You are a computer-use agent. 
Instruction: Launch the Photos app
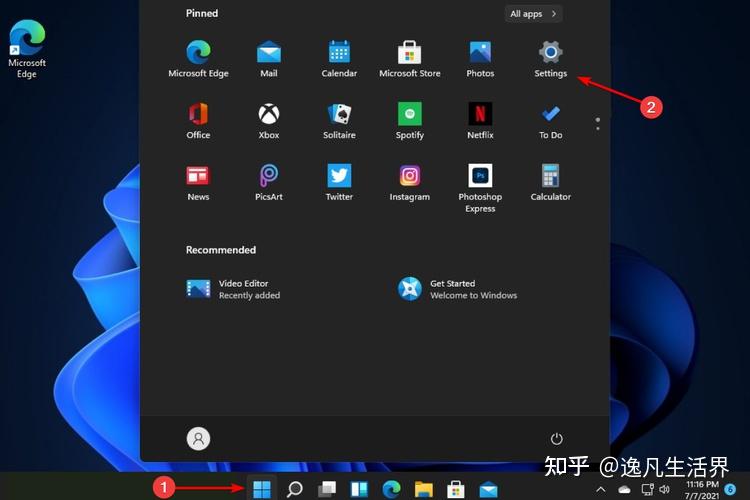tap(480, 59)
